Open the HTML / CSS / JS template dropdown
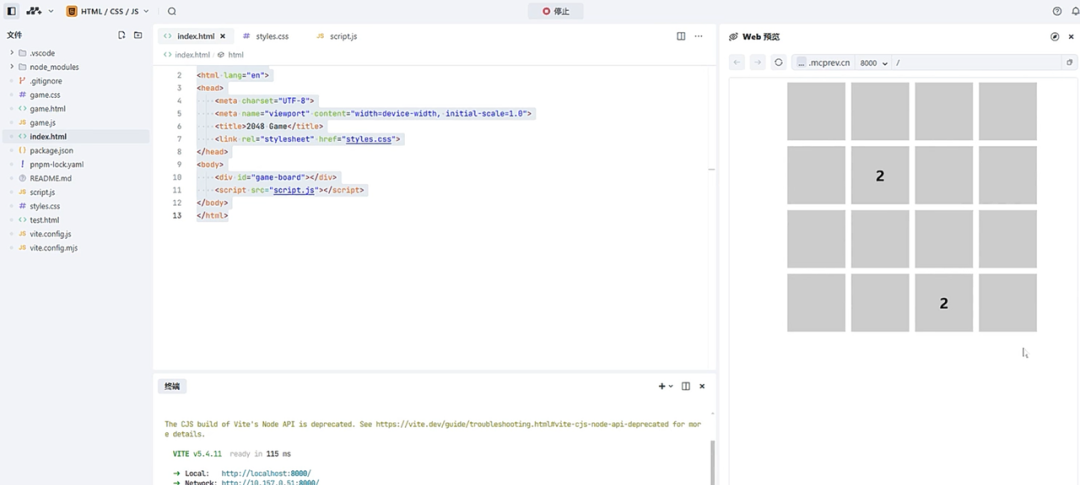 click(x=108, y=11)
